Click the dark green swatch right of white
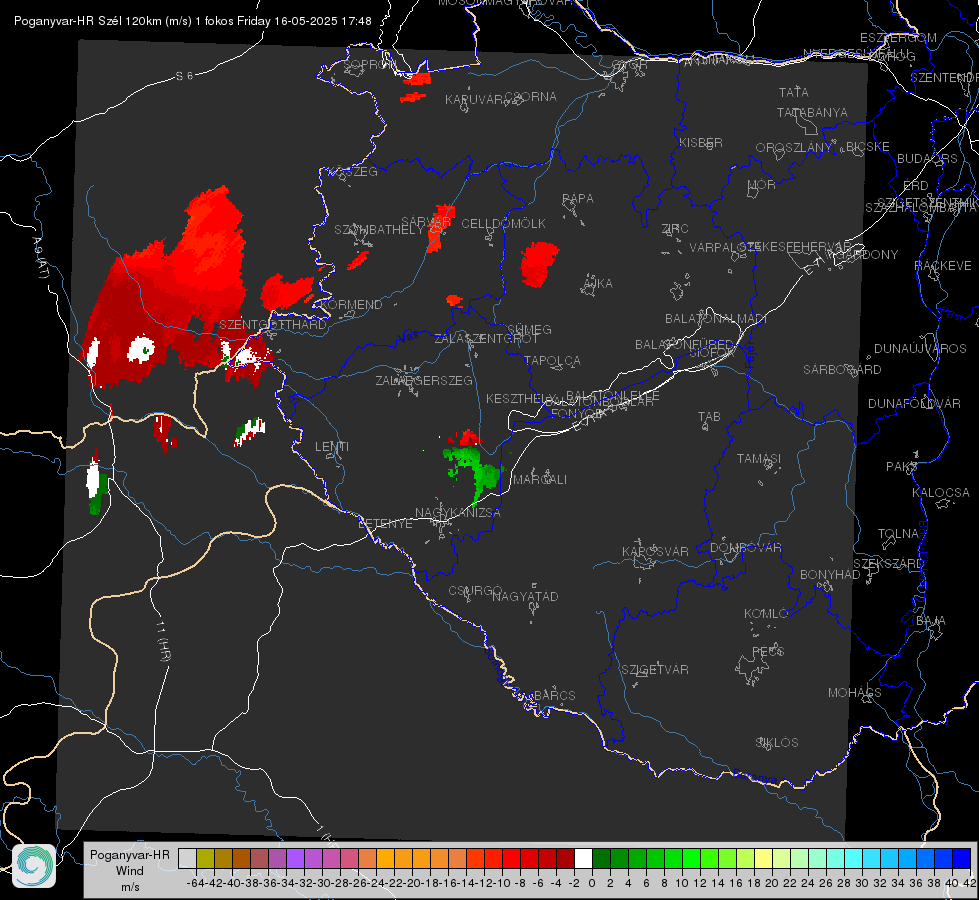979x900 pixels. pyautogui.click(x=601, y=858)
